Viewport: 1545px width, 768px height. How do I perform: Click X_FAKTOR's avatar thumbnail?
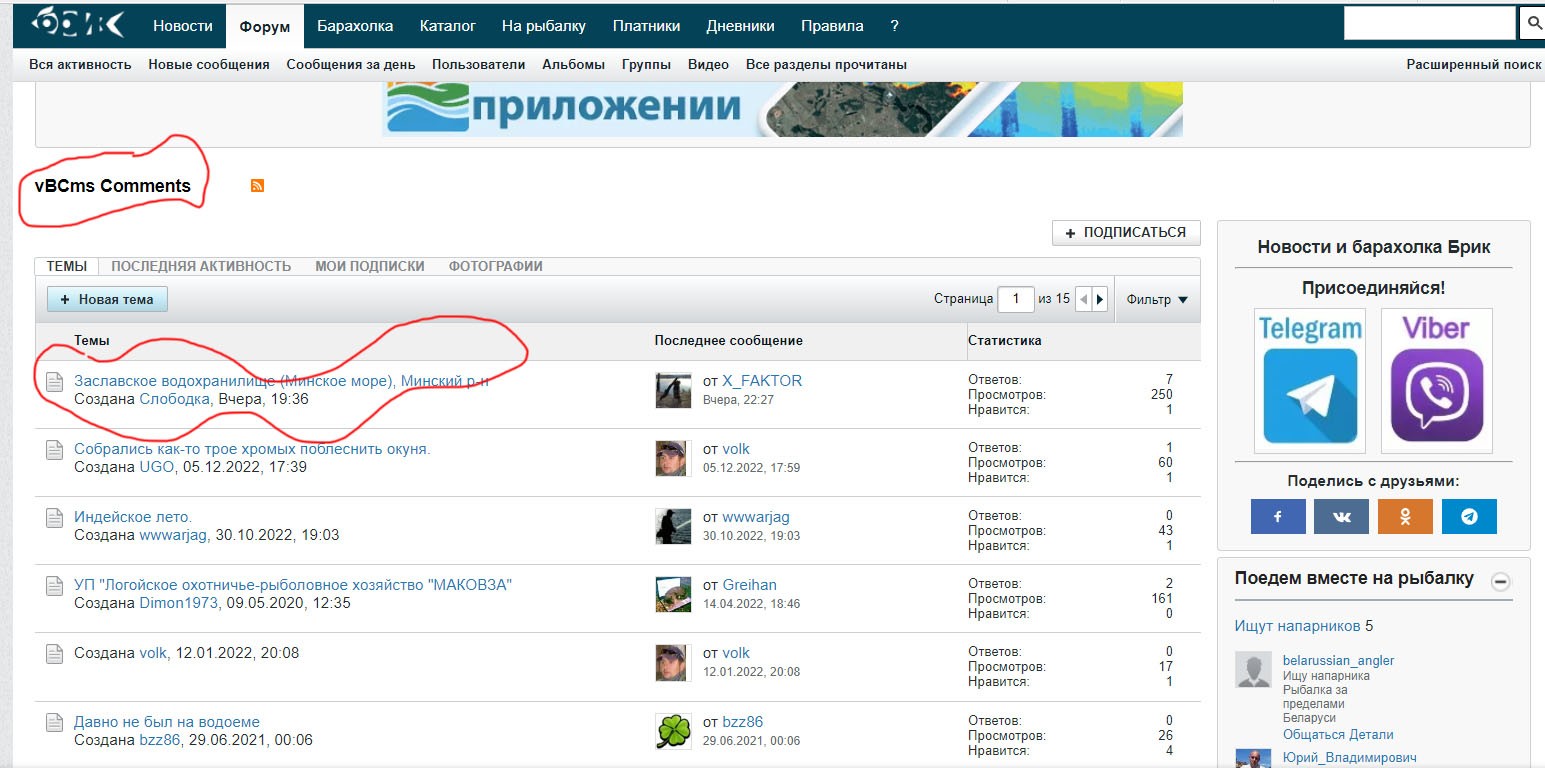(x=673, y=390)
